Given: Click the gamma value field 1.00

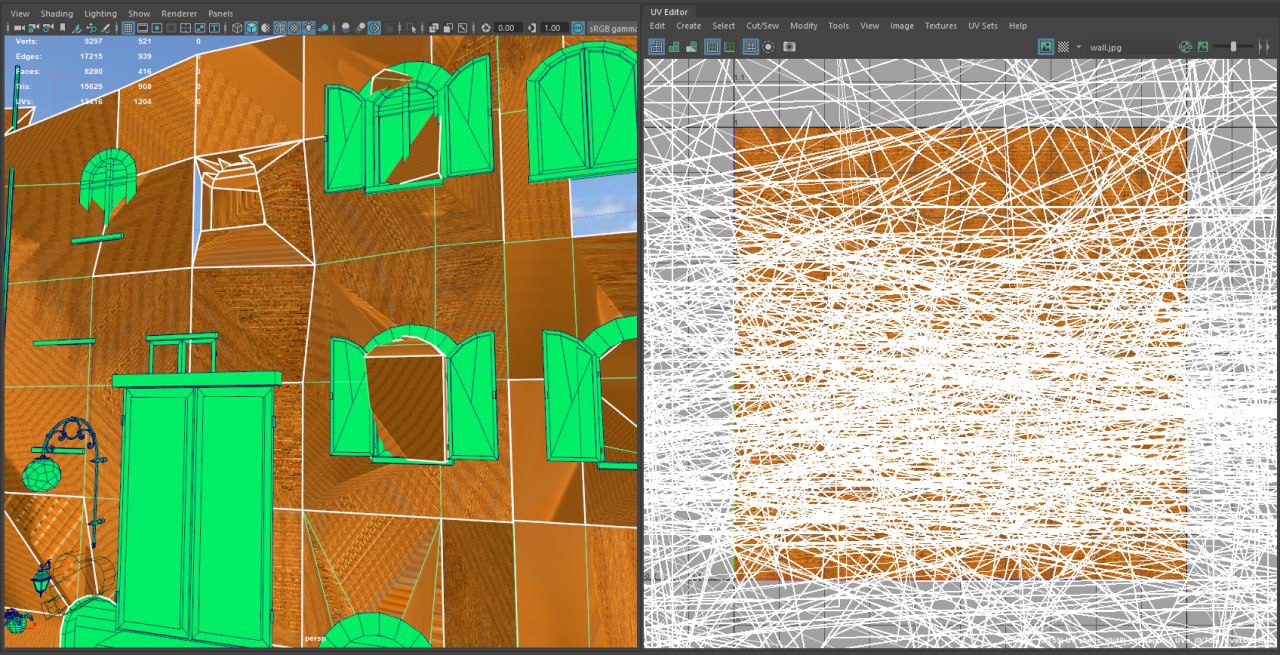Looking at the screenshot, I should coord(552,28).
